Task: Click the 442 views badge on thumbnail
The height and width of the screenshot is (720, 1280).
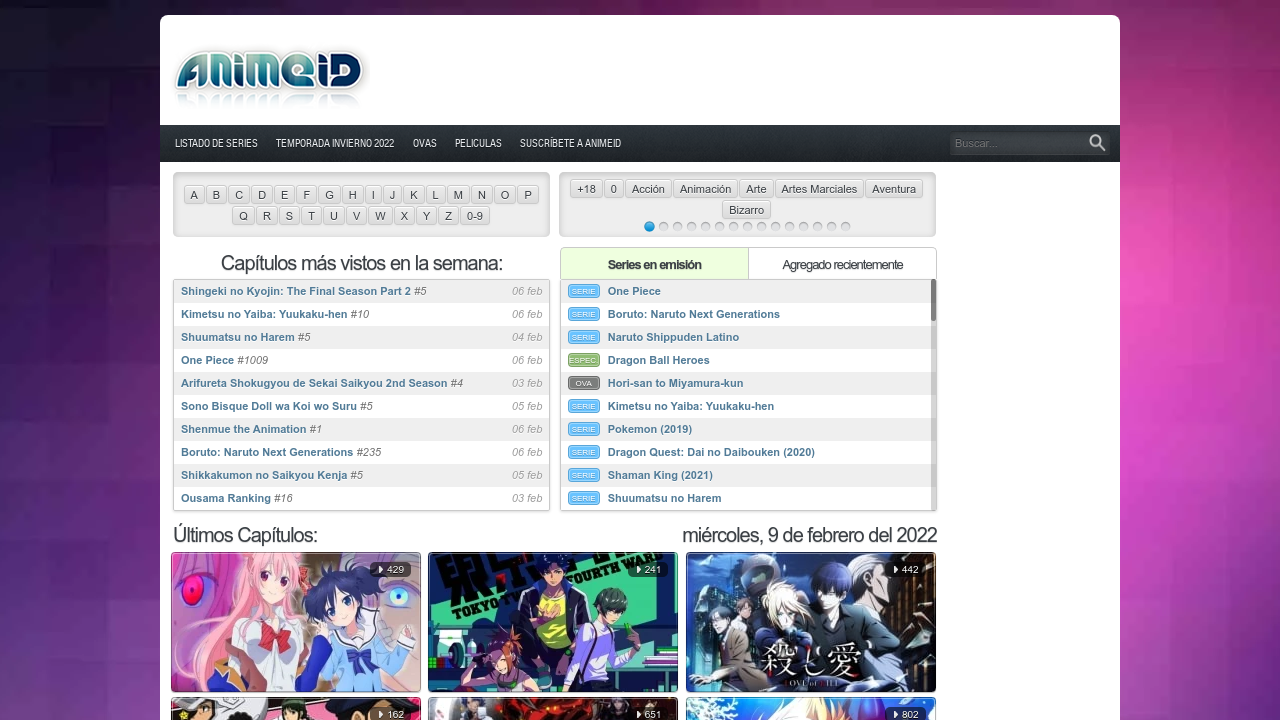Action: 905,570
